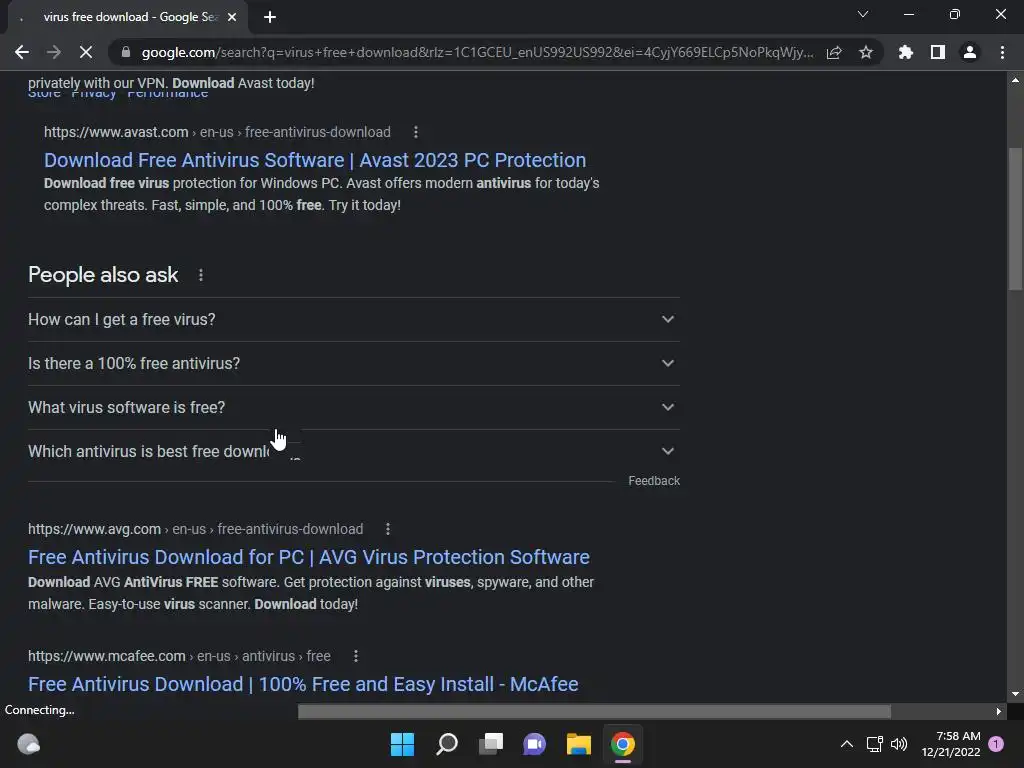Click the Feedback link
This screenshot has width=1024, height=768.
(x=654, y=481)
